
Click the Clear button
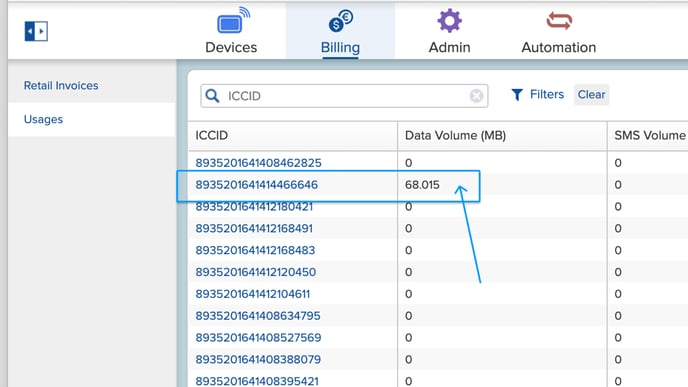point(591,94)
